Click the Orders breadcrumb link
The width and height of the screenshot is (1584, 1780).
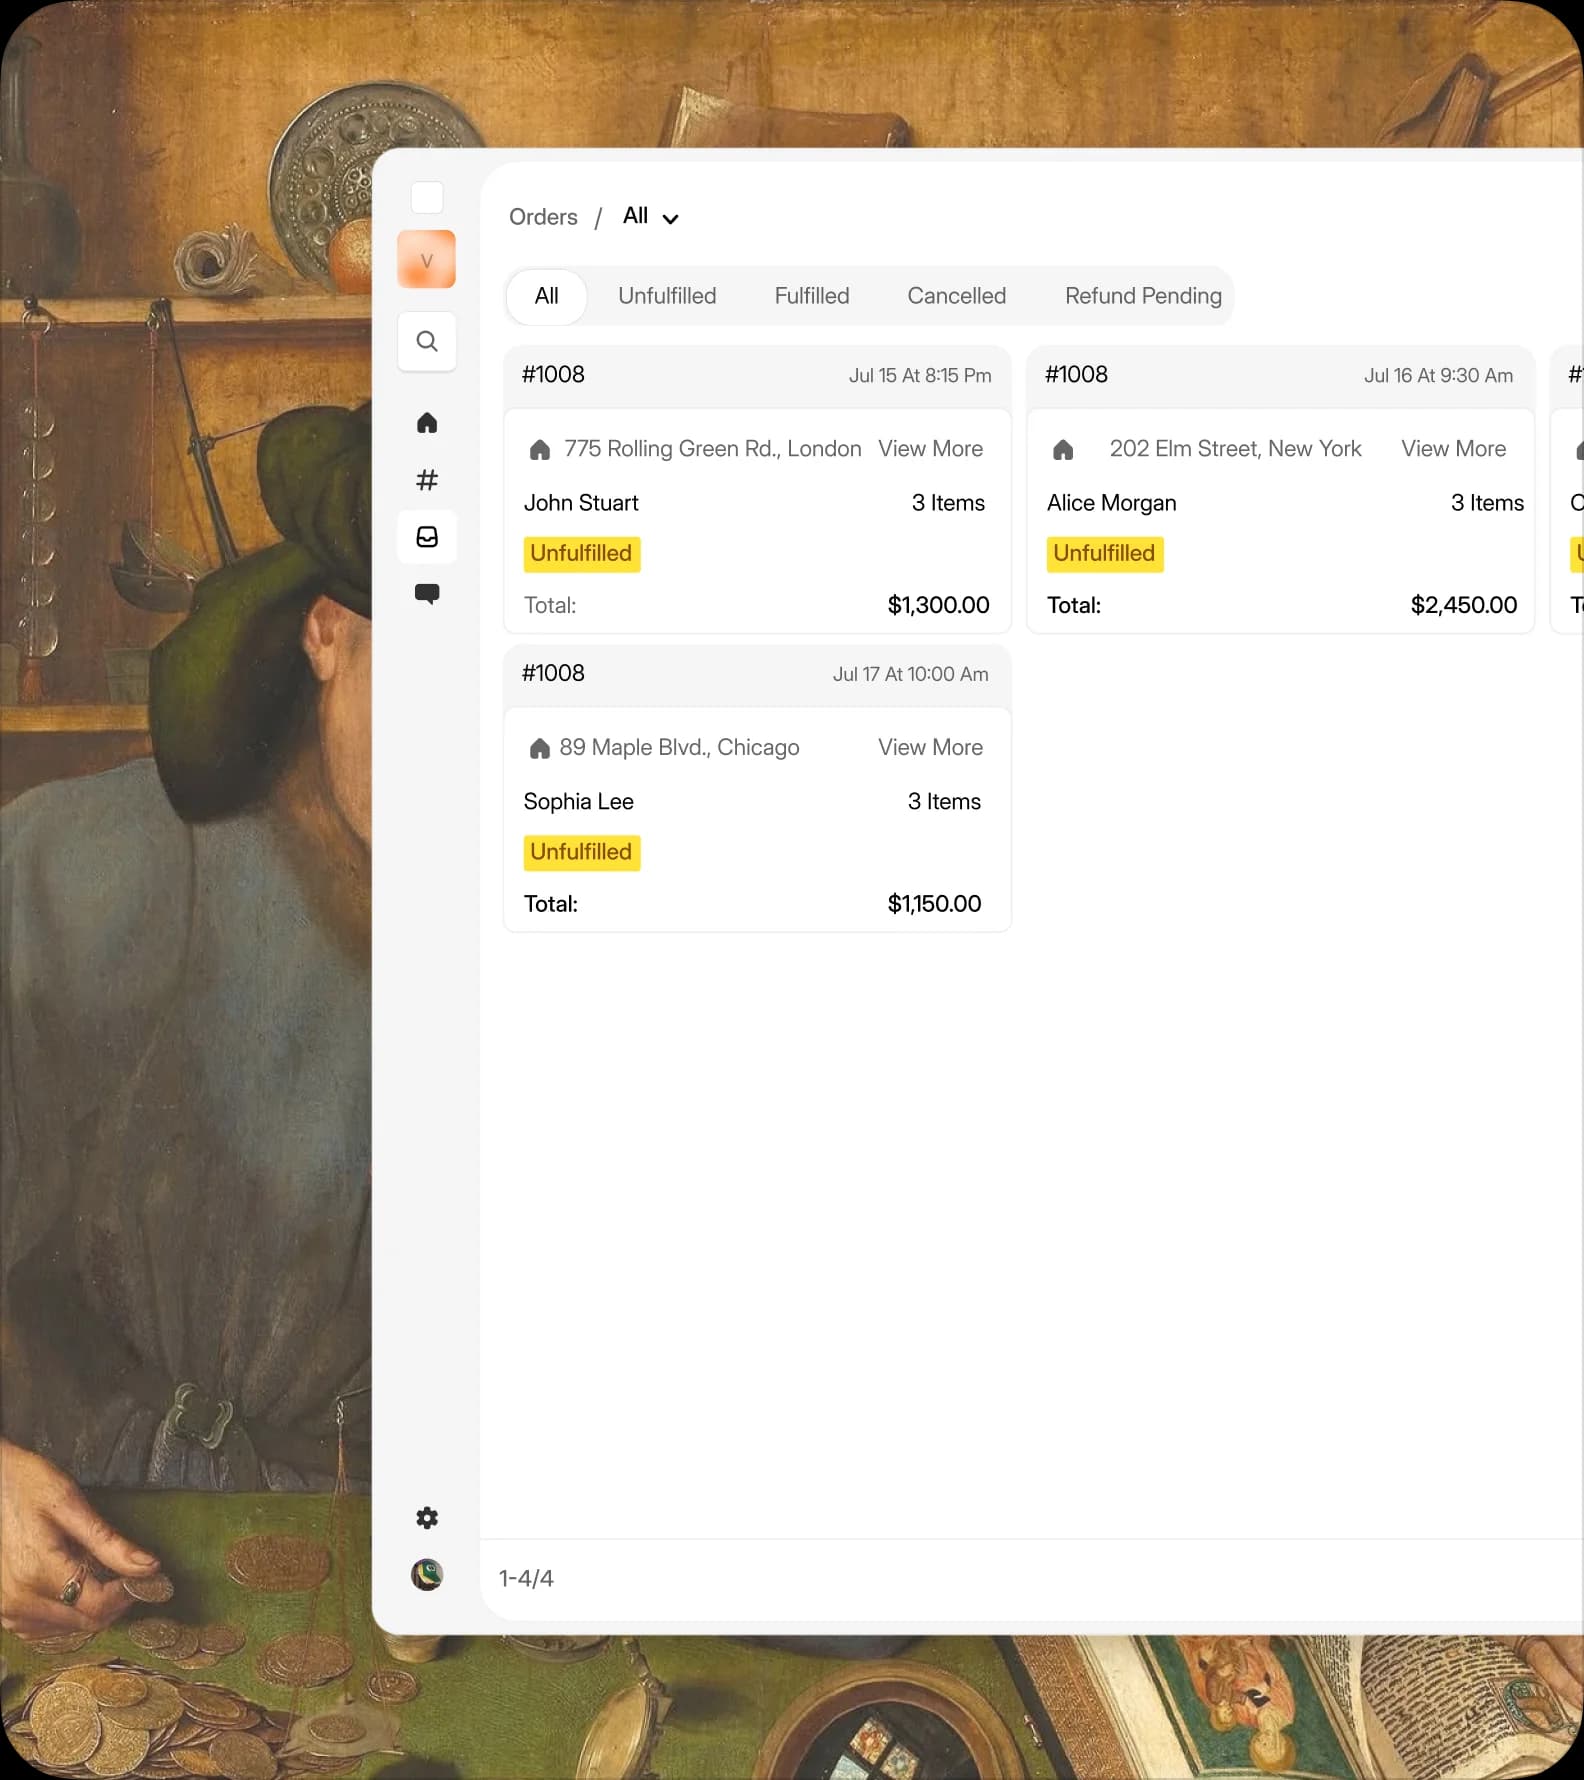[x=543, y=217]
